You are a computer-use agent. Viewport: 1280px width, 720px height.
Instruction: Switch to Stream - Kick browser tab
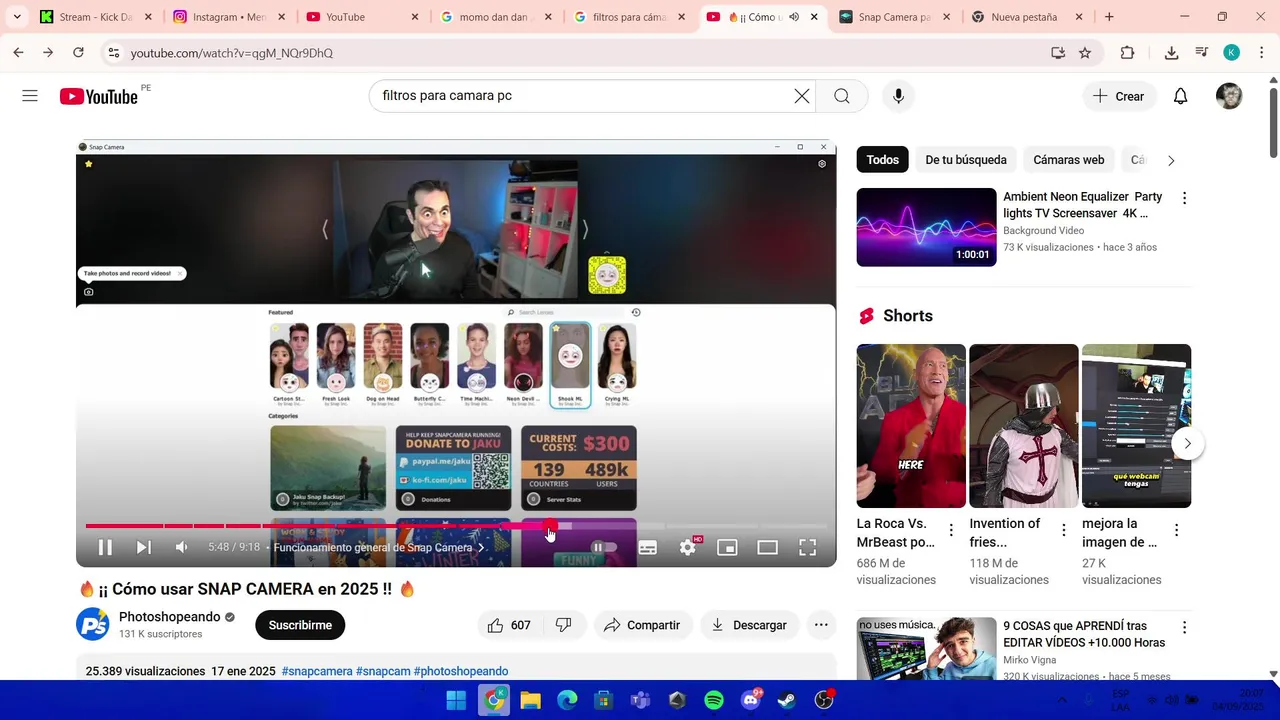(x=96, y=17)
